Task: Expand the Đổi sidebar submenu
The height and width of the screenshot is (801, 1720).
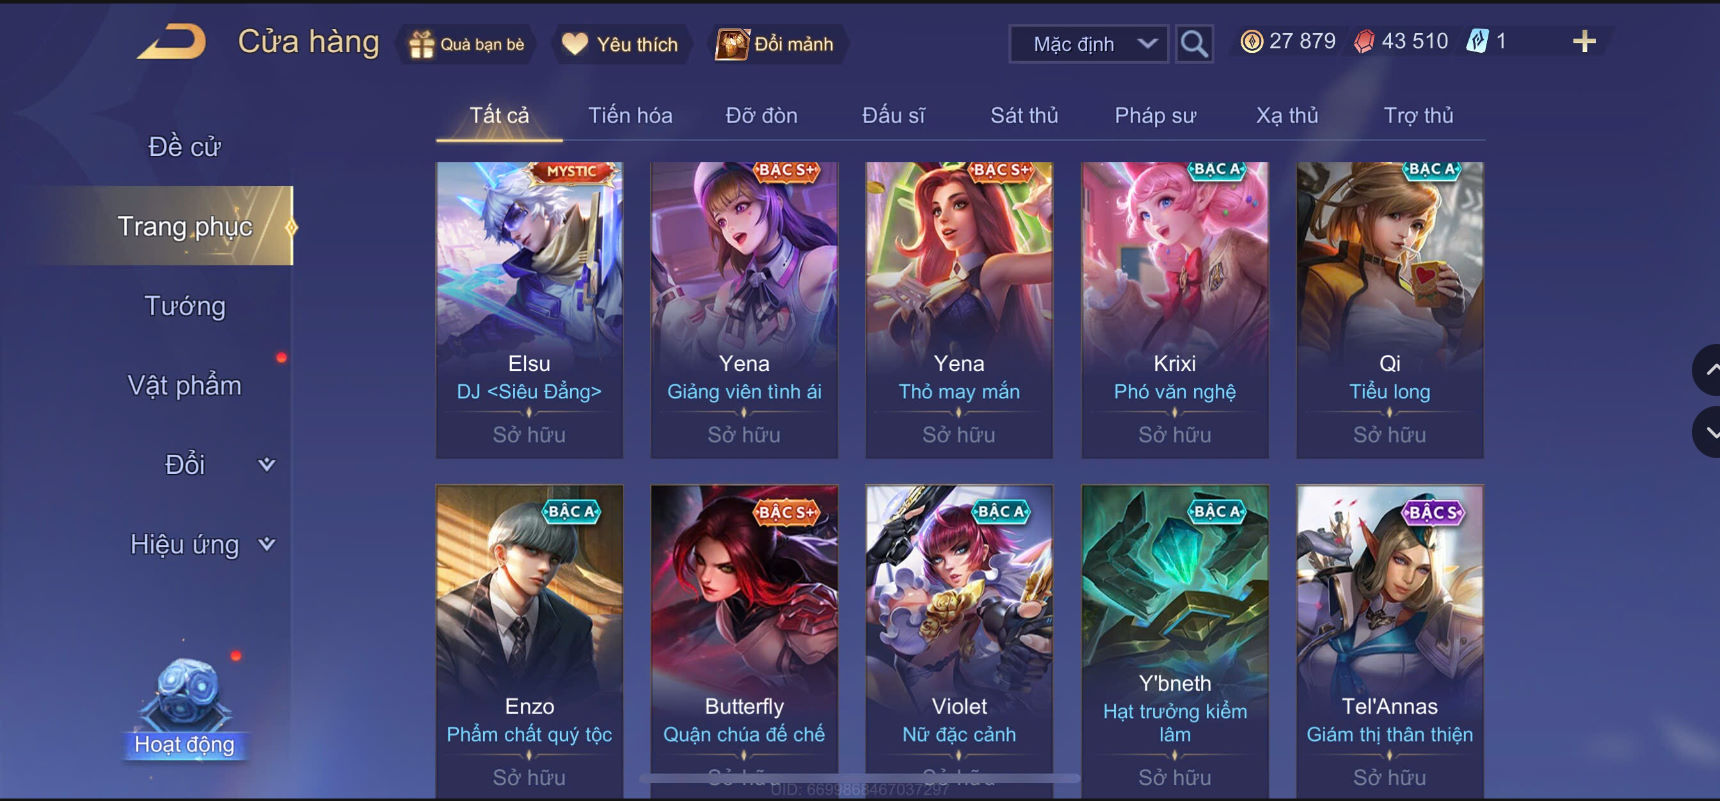Action: tap(266, 464)
